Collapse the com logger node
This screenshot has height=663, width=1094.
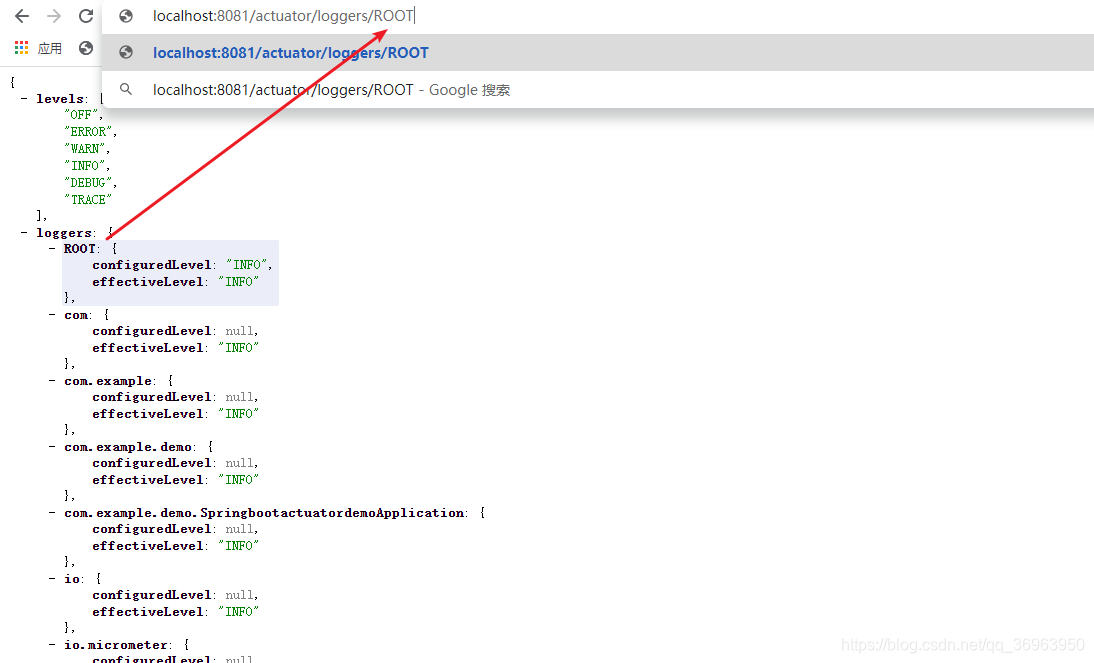(x=52, y=314)
